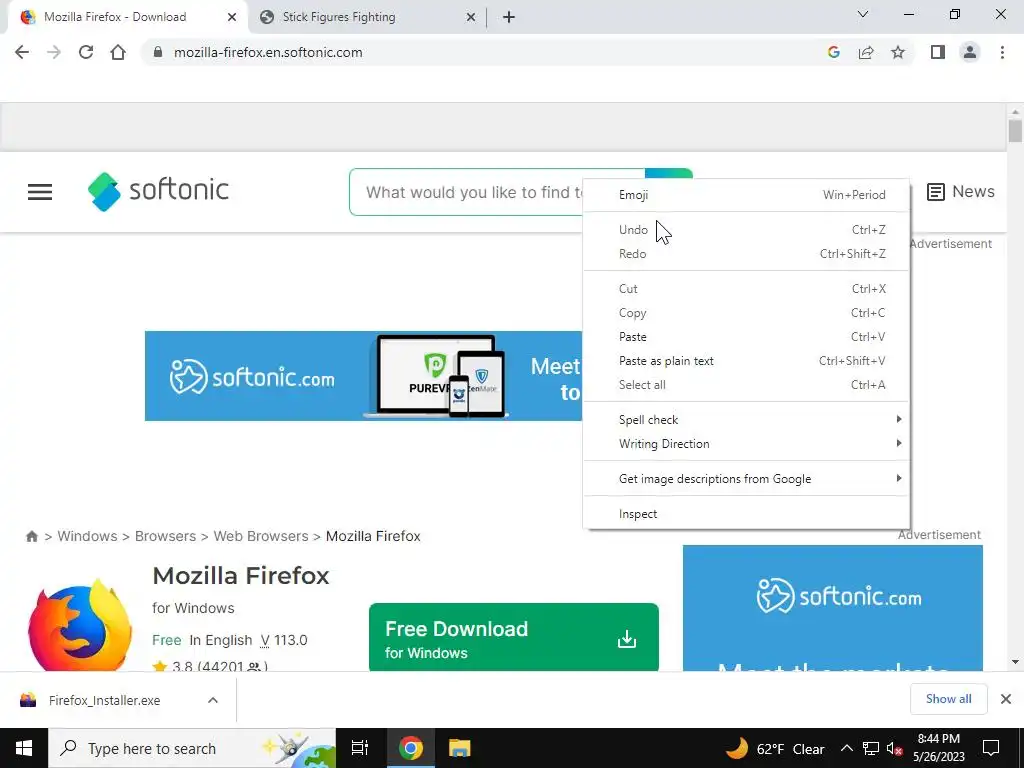
Task: Click the browser forward arrow
Action: 54,52
